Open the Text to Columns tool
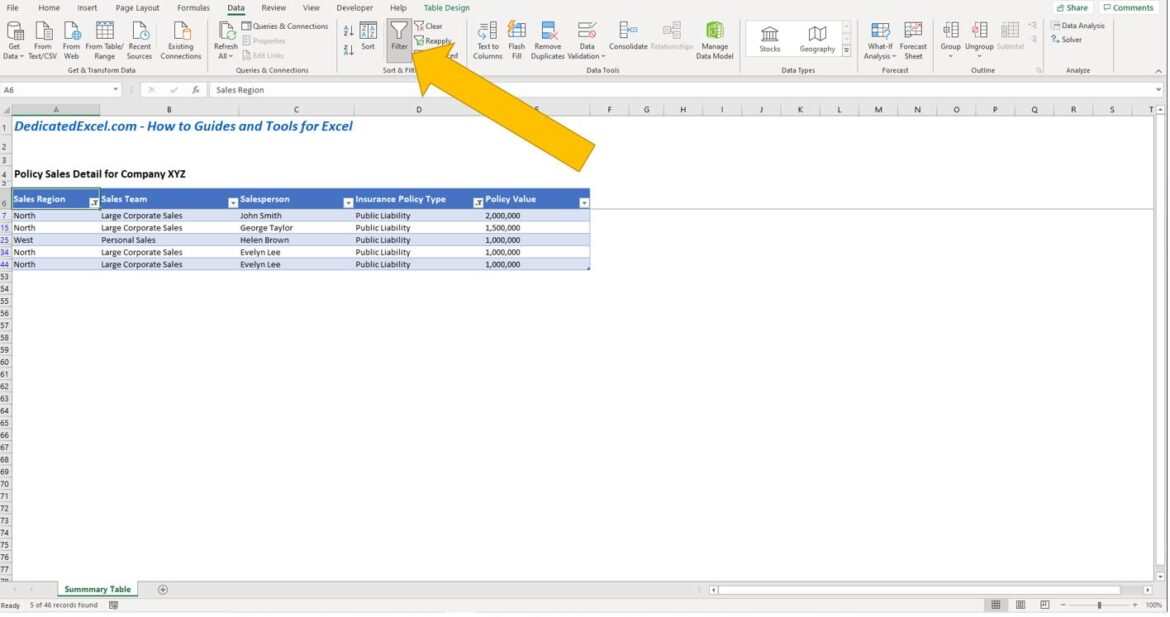This screenshot has height=617, width=1170. coord(487,40)
